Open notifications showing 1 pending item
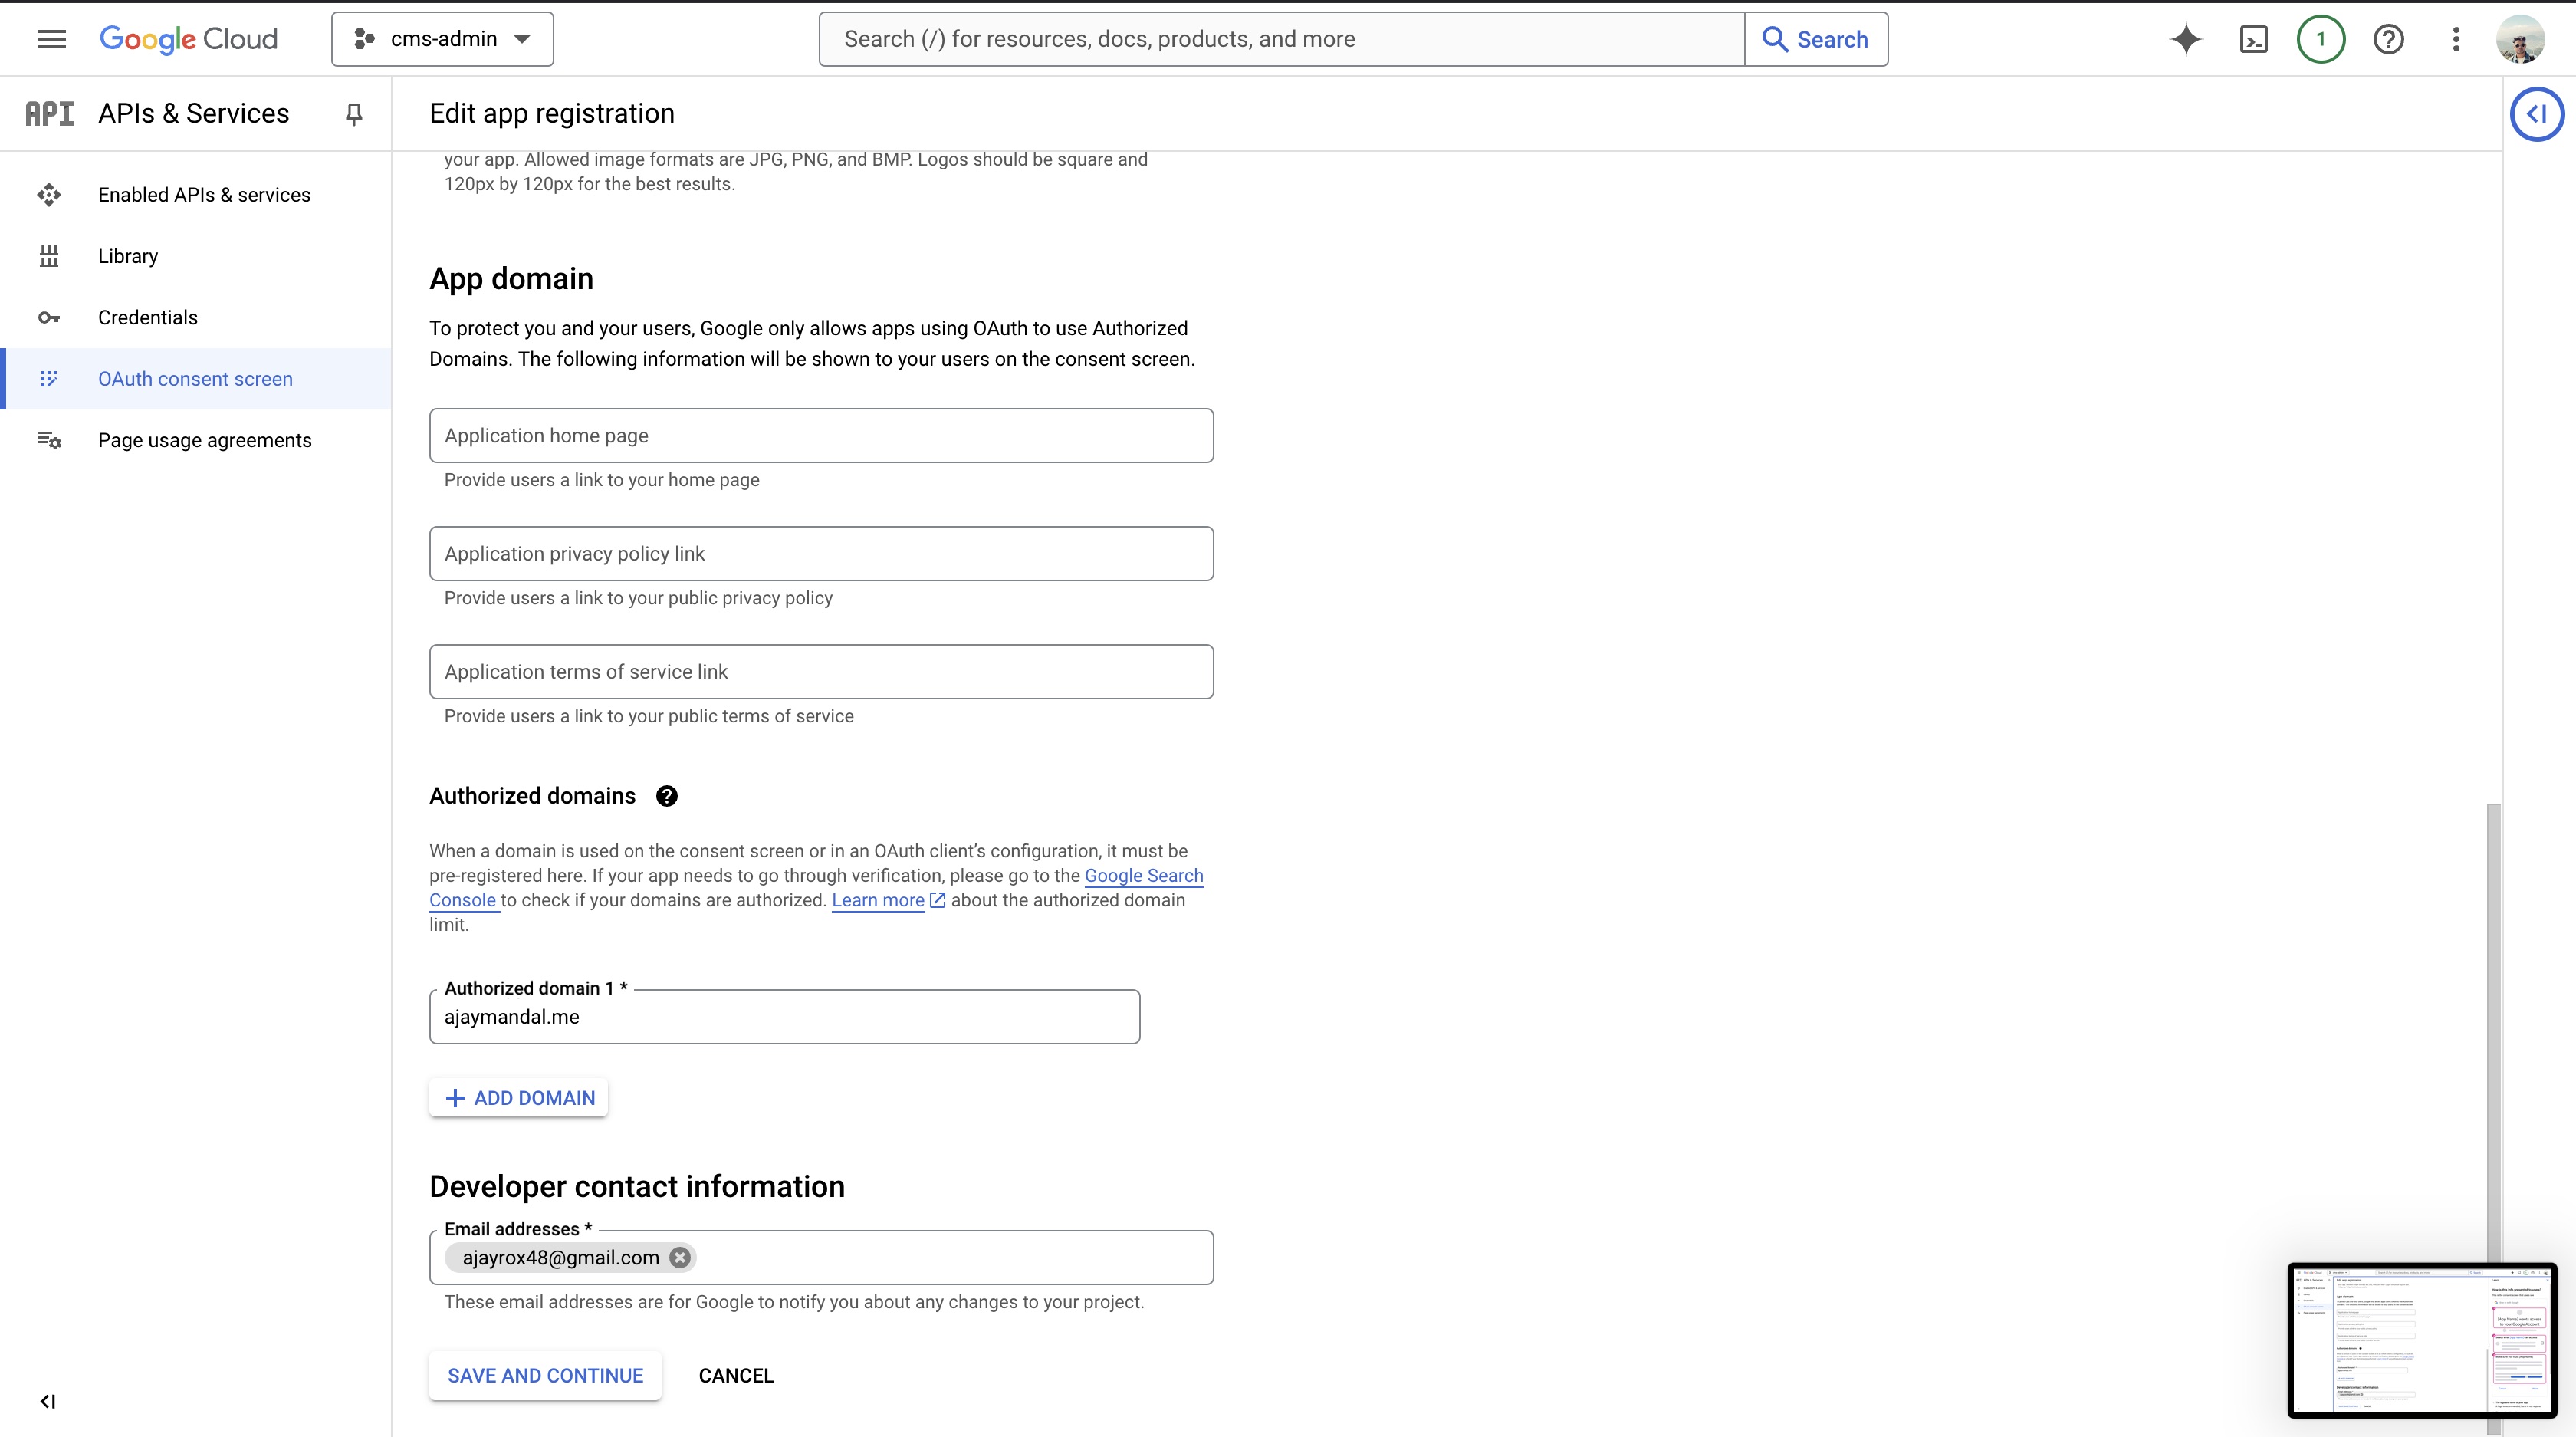 (x=2321, y=39)
